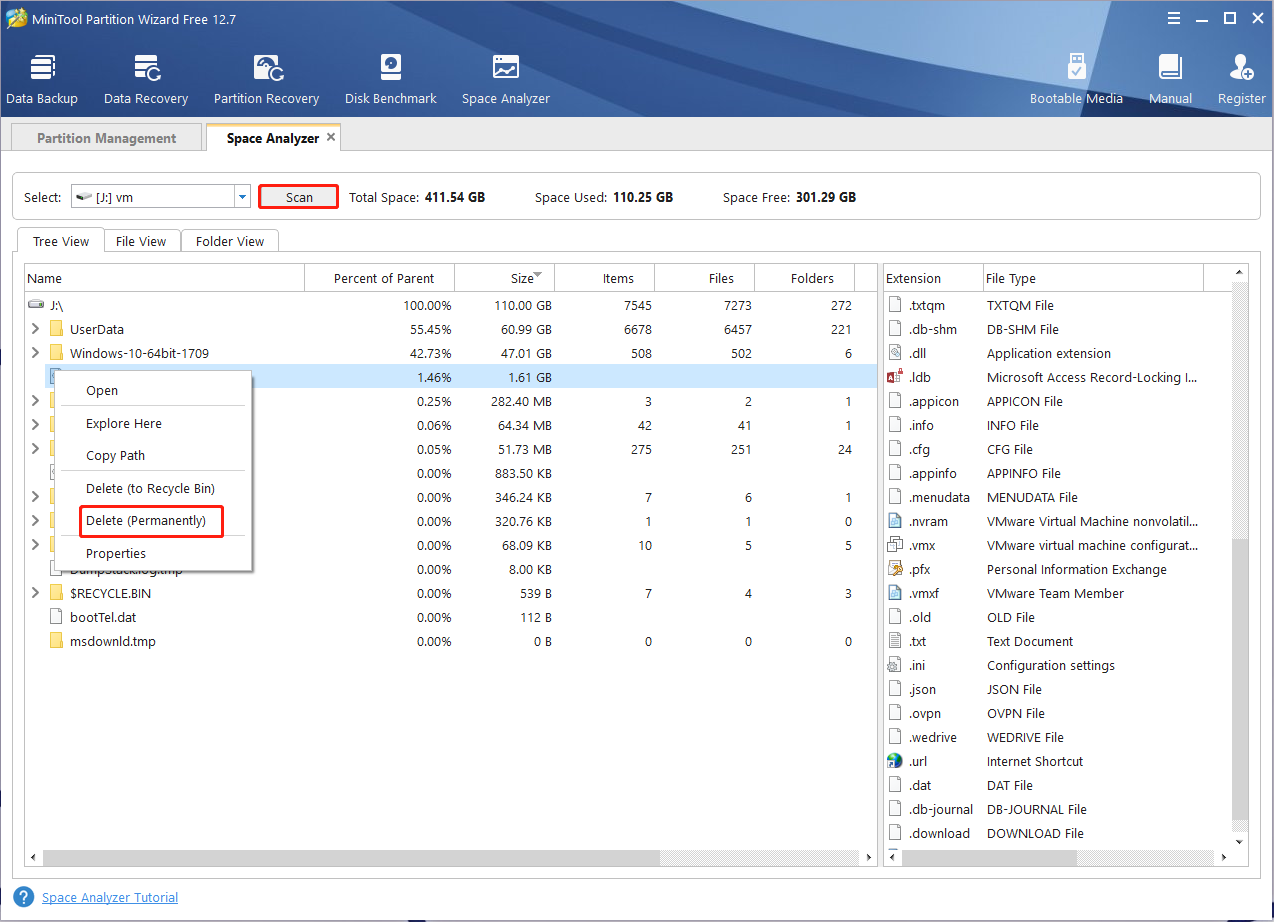
Task: Click the extension list vertical scrollbar
Action: 1241,680
